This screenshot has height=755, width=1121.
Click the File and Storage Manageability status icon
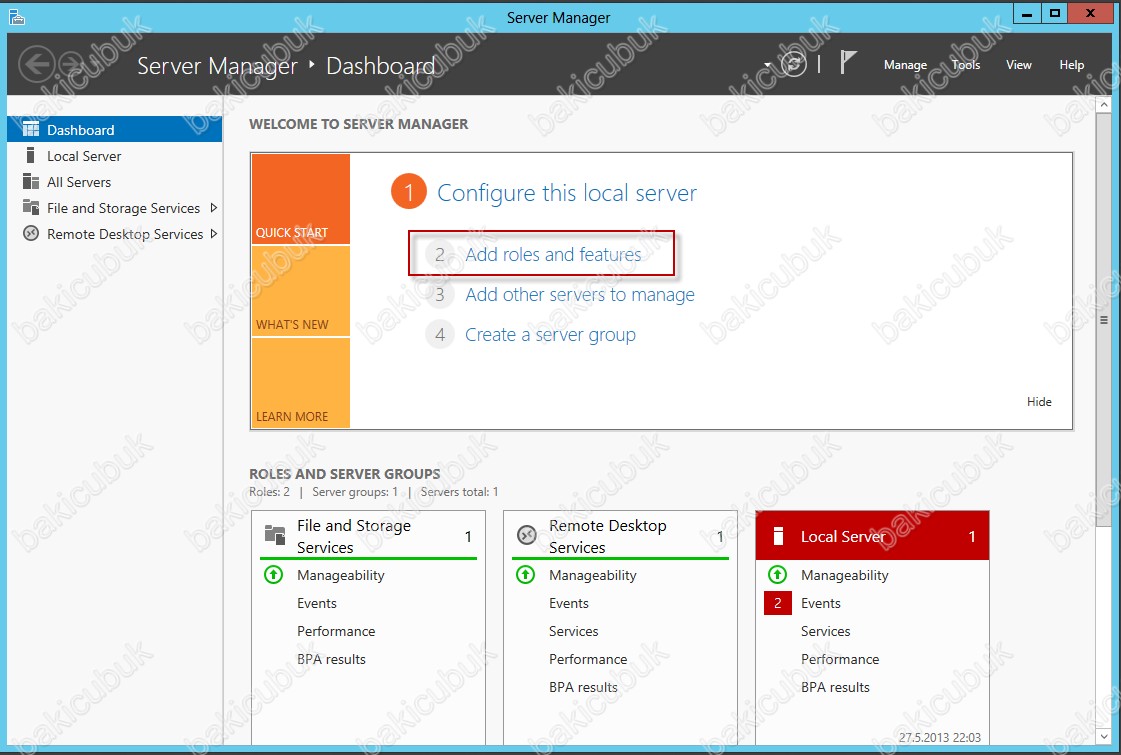pyautogui.click(x=274, y=575)
